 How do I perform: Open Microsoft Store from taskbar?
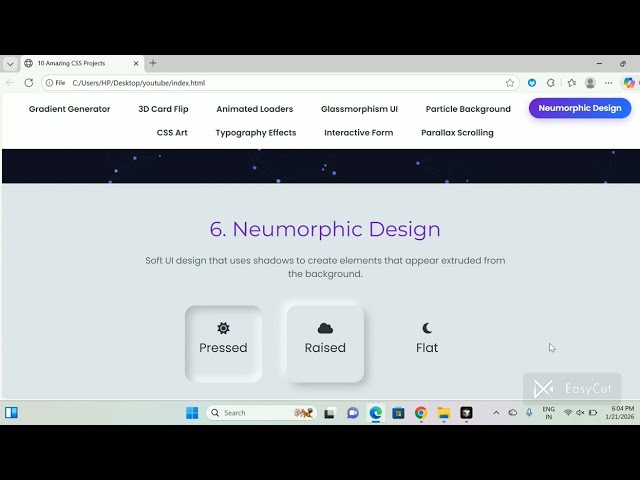398,413
